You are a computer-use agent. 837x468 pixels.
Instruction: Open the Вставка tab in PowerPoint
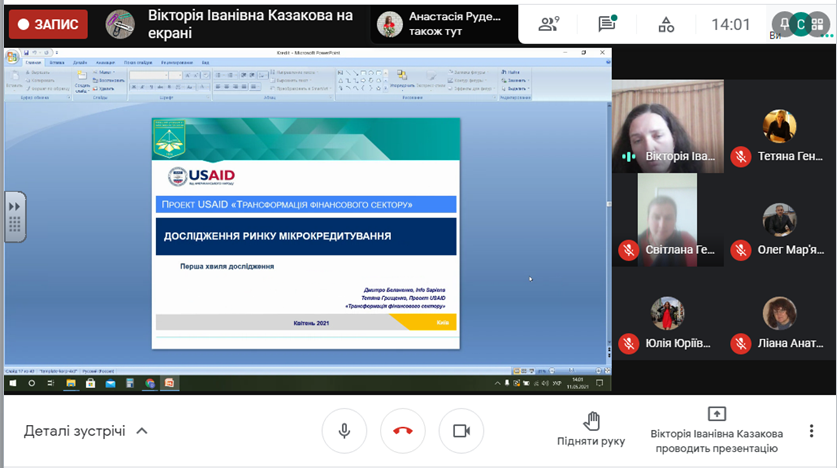coord(57,62)
